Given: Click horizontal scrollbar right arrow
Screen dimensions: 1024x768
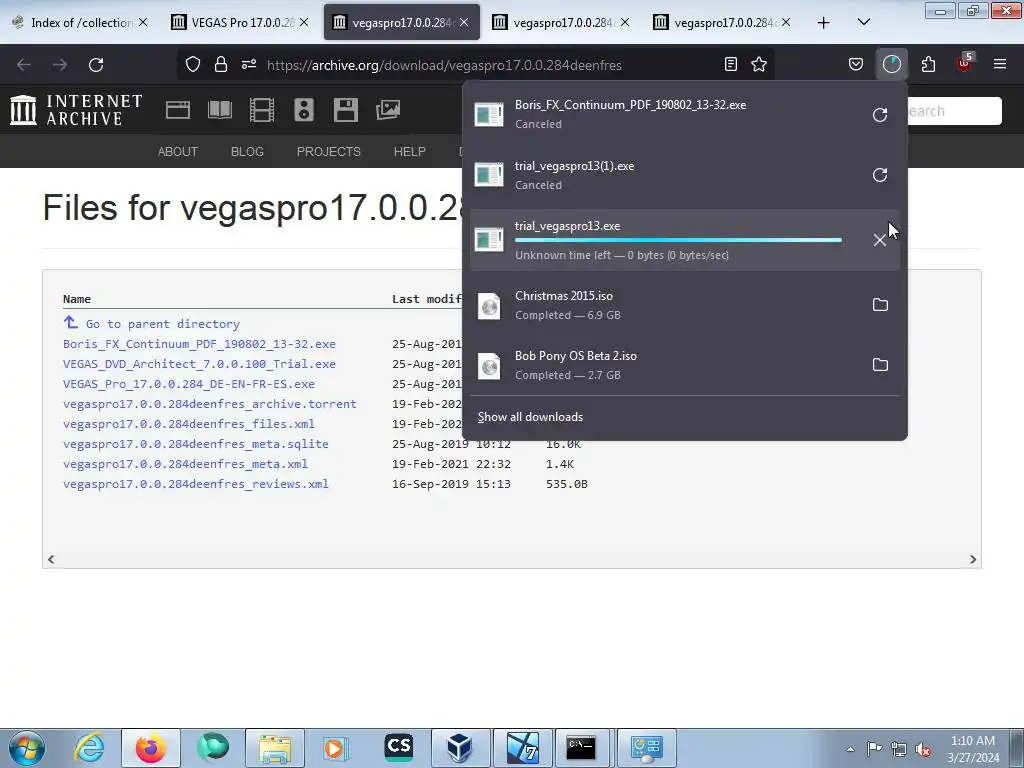Looking at the screenshot, I should [972, 560].
